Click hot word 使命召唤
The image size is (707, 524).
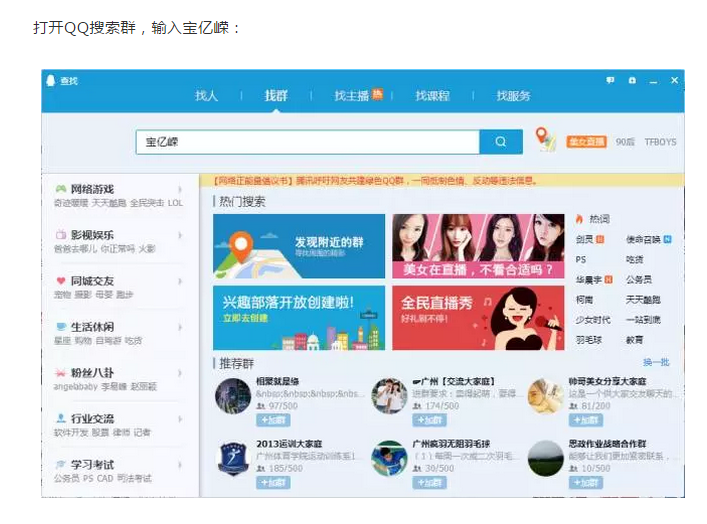point(643,239)
